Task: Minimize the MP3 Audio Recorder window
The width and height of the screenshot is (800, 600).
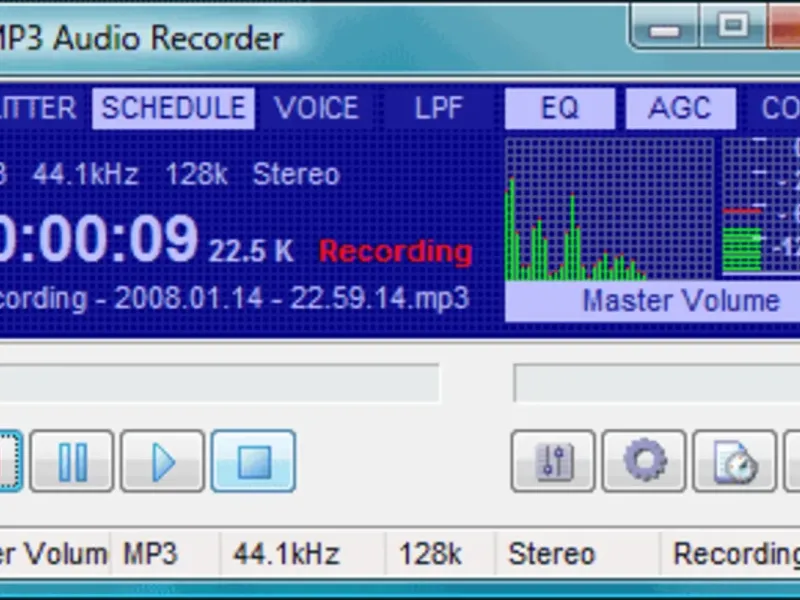Action: pyautogui.click(x=664, y=26)
